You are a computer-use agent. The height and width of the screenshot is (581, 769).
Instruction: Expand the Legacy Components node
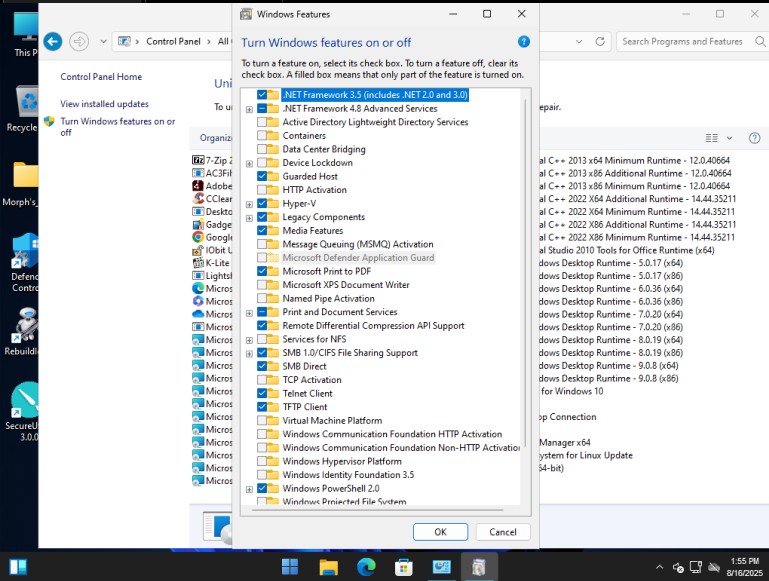249,218
